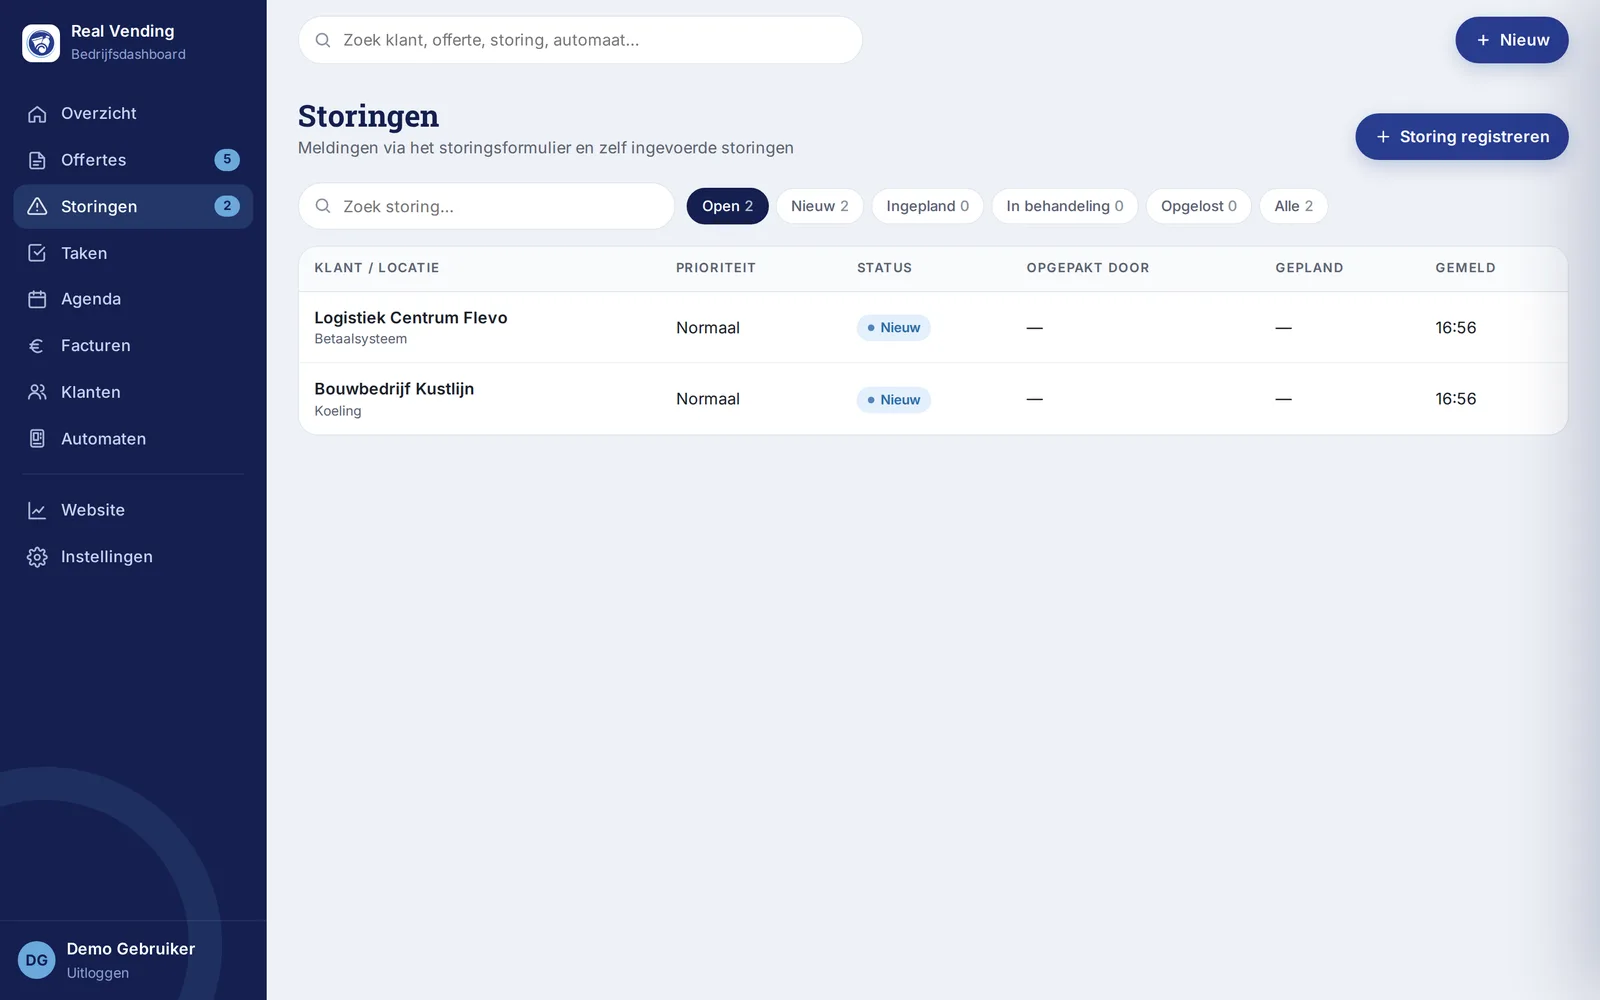Click the Instellingen gear icon
The height and width of the screenshot is (1000, 1600).
coord(37,557)
